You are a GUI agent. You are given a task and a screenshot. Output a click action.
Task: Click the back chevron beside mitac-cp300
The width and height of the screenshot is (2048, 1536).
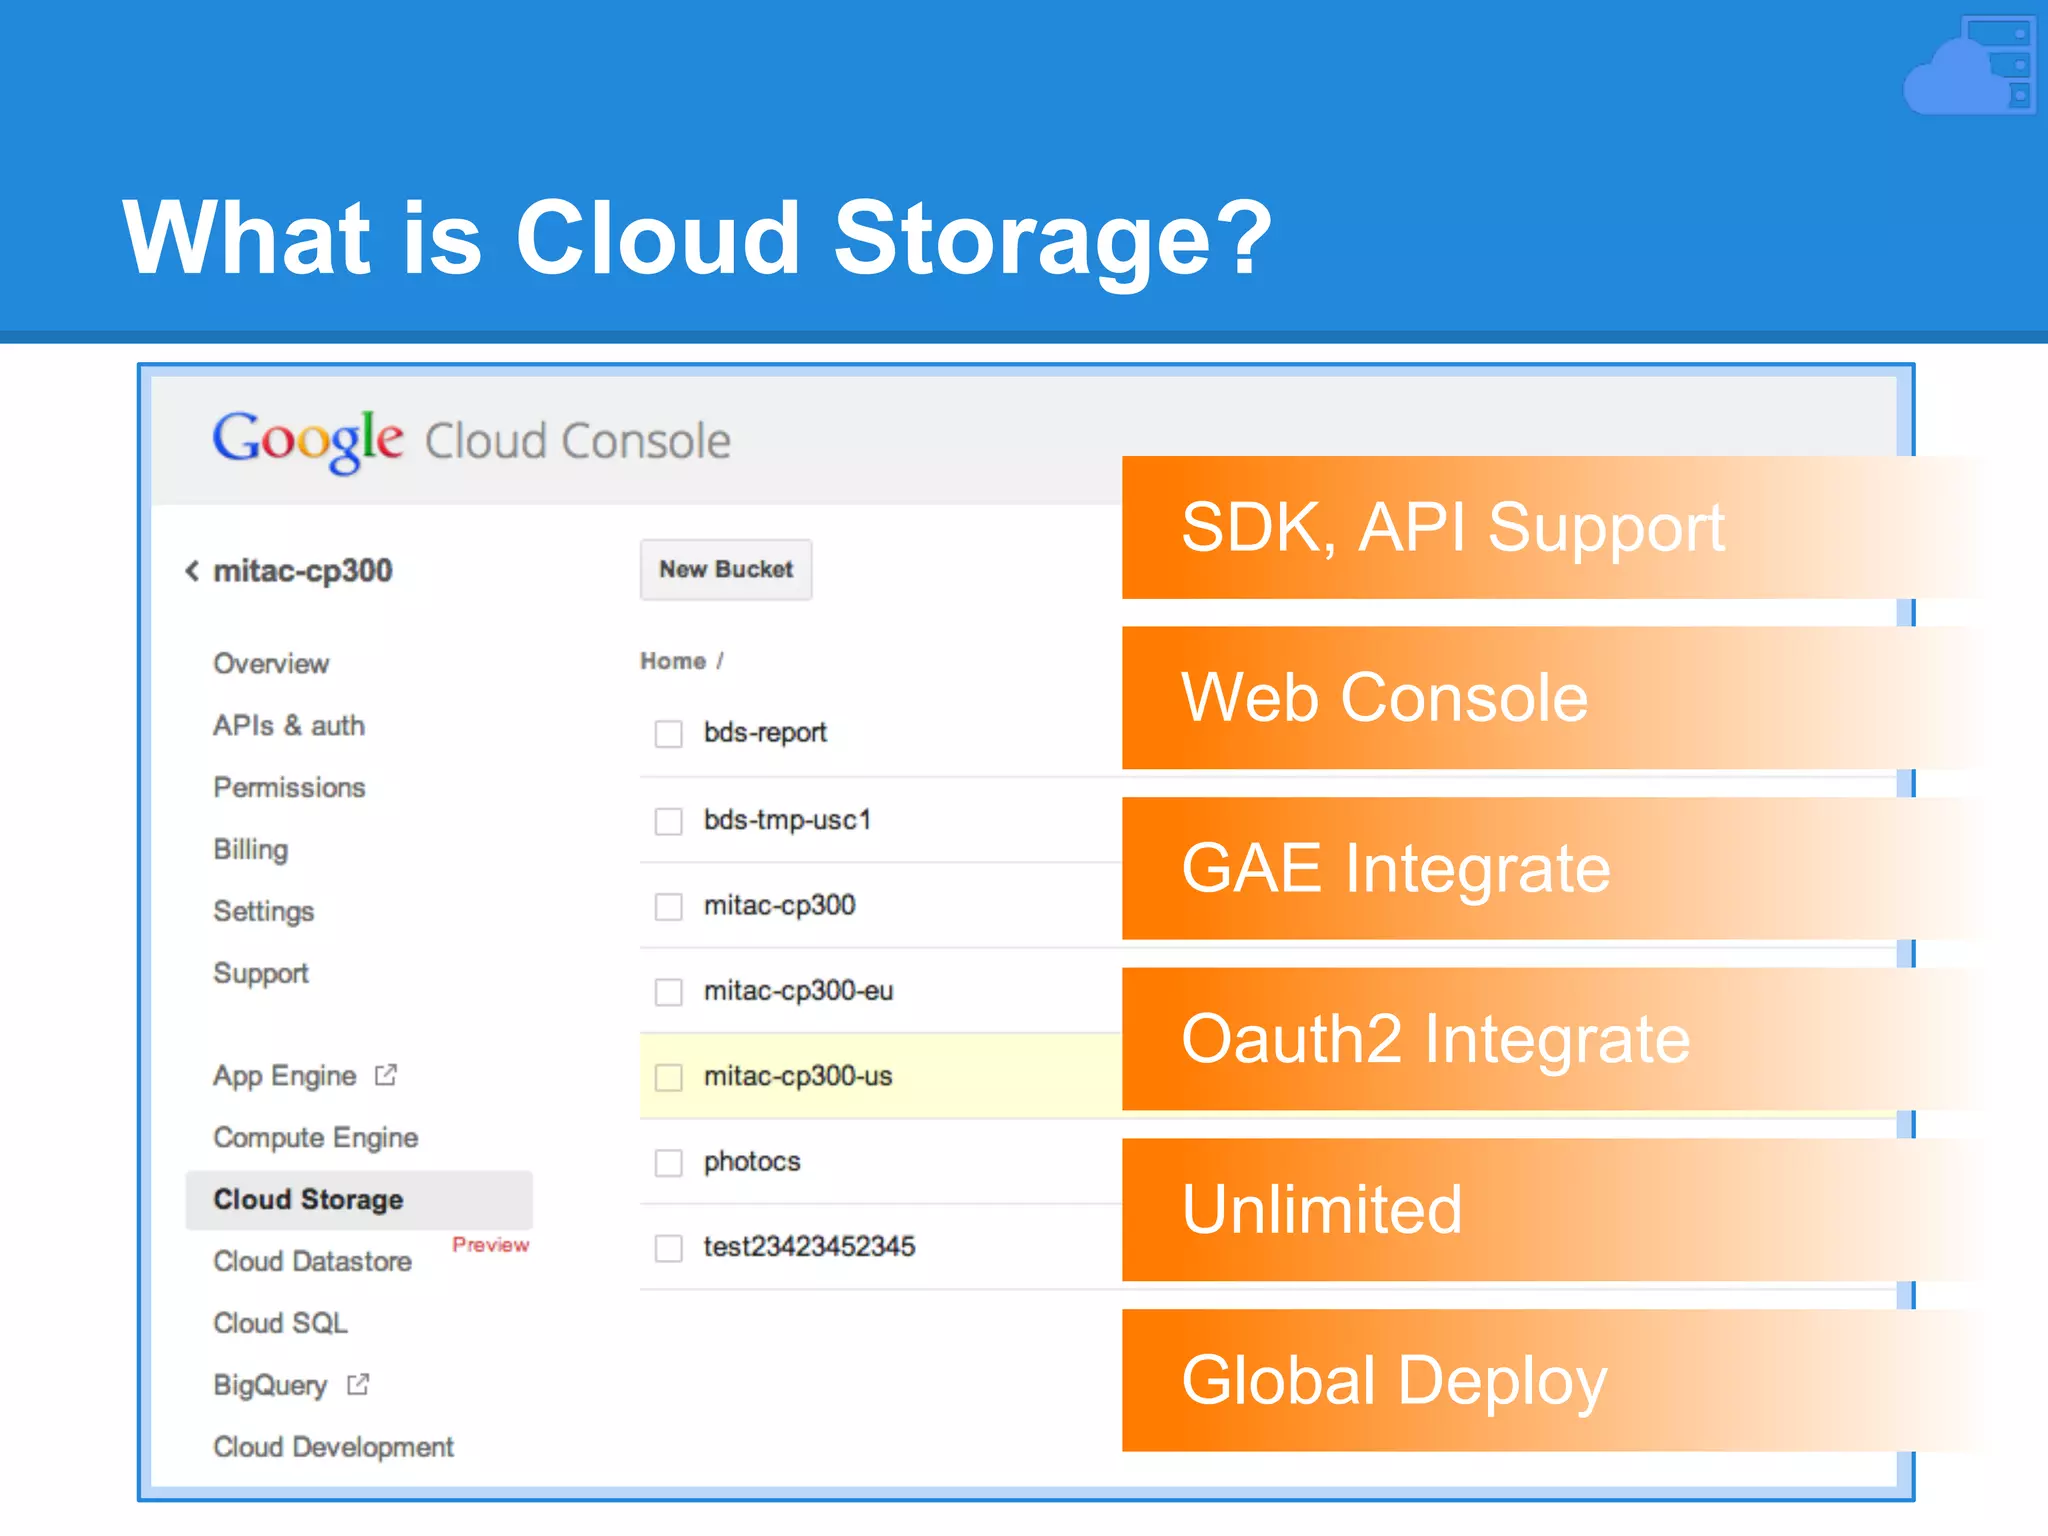coord(192,571)
